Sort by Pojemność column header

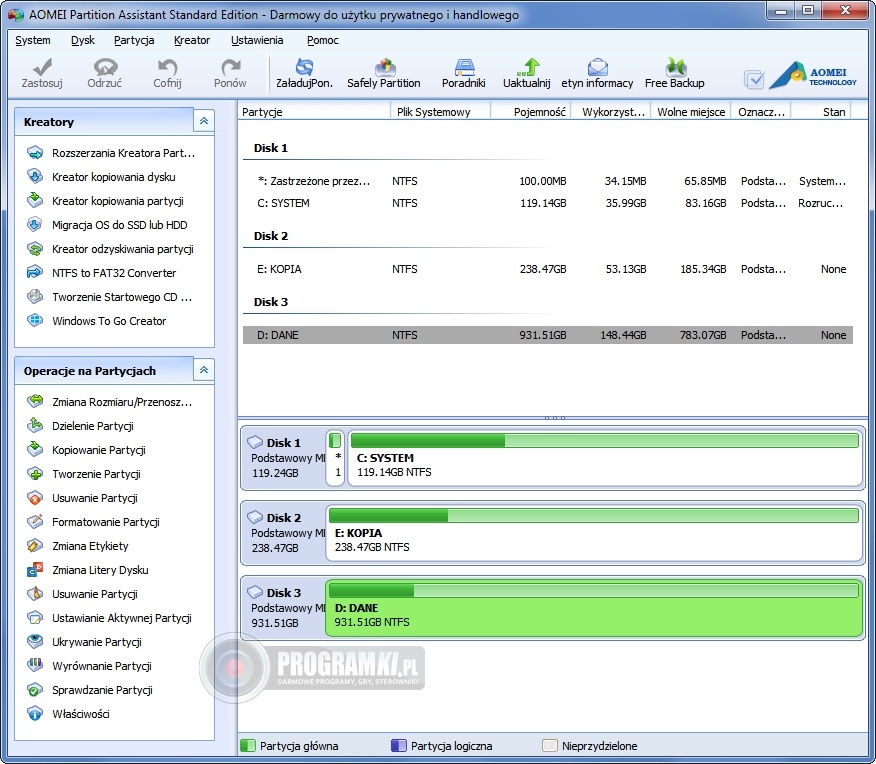coord(531,112)
